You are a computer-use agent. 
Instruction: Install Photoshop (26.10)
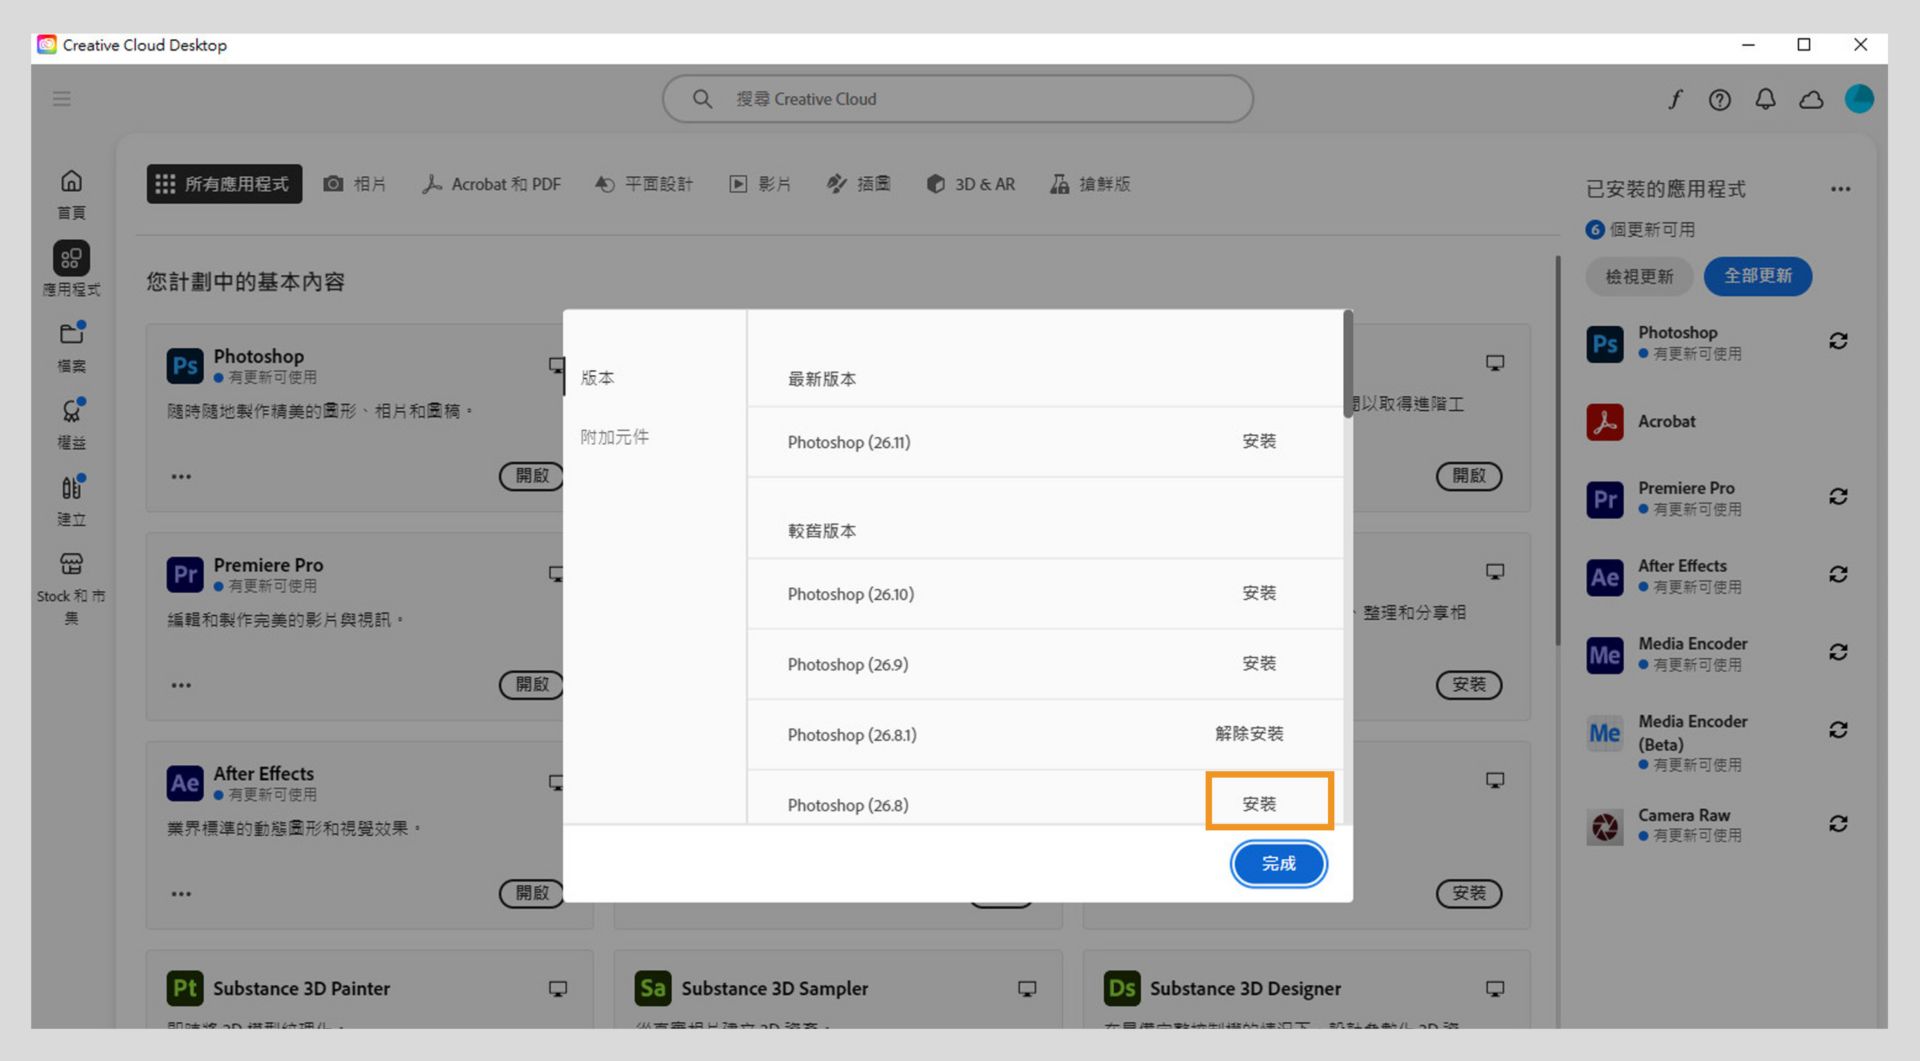point(1259,593)
